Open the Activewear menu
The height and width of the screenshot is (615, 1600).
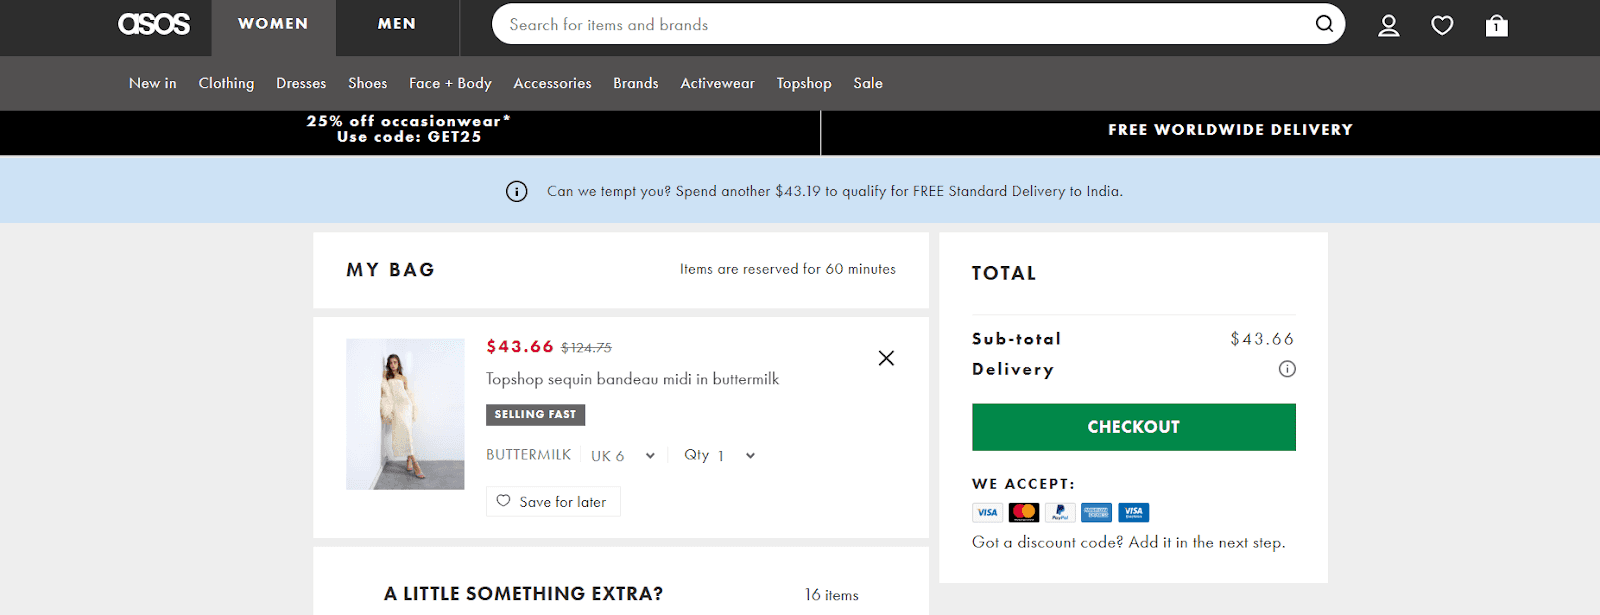click(x=717, y=83)
